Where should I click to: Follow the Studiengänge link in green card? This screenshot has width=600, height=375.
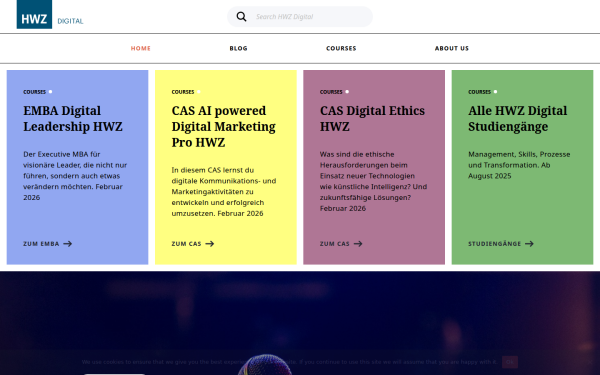tap(501, 244)
